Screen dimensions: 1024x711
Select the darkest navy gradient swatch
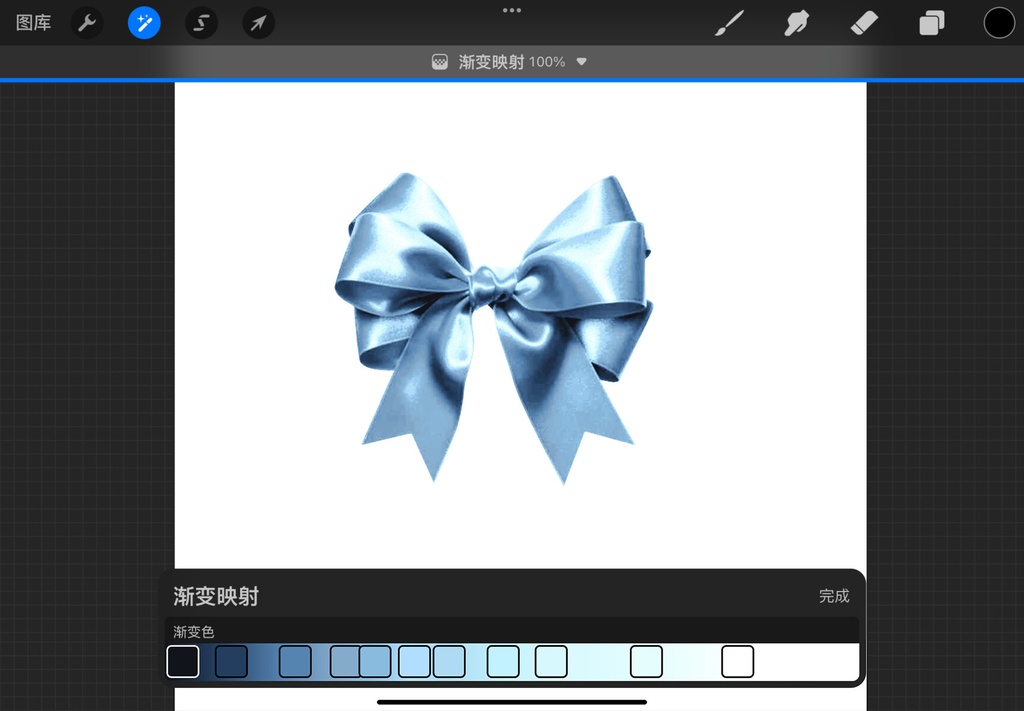point(183,661)
